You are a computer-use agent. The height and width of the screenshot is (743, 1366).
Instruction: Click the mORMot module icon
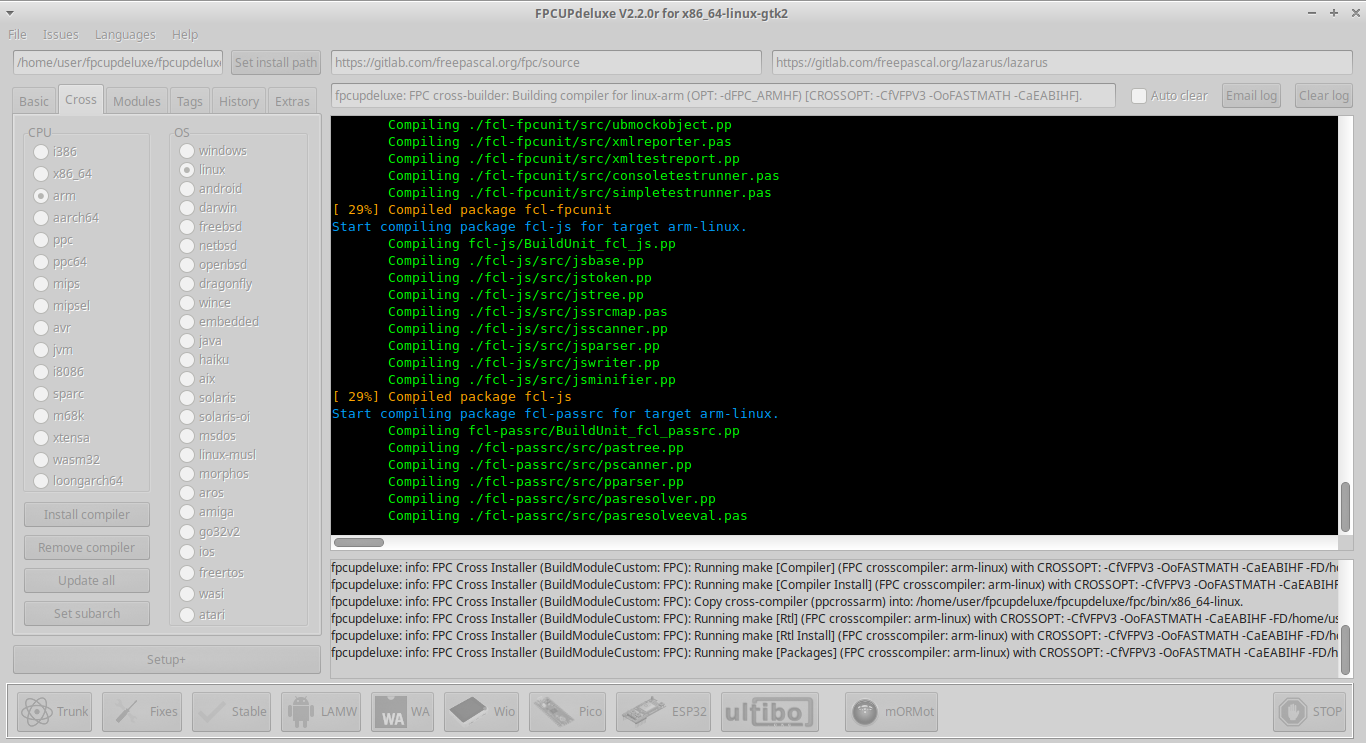[x=891, y=711]
